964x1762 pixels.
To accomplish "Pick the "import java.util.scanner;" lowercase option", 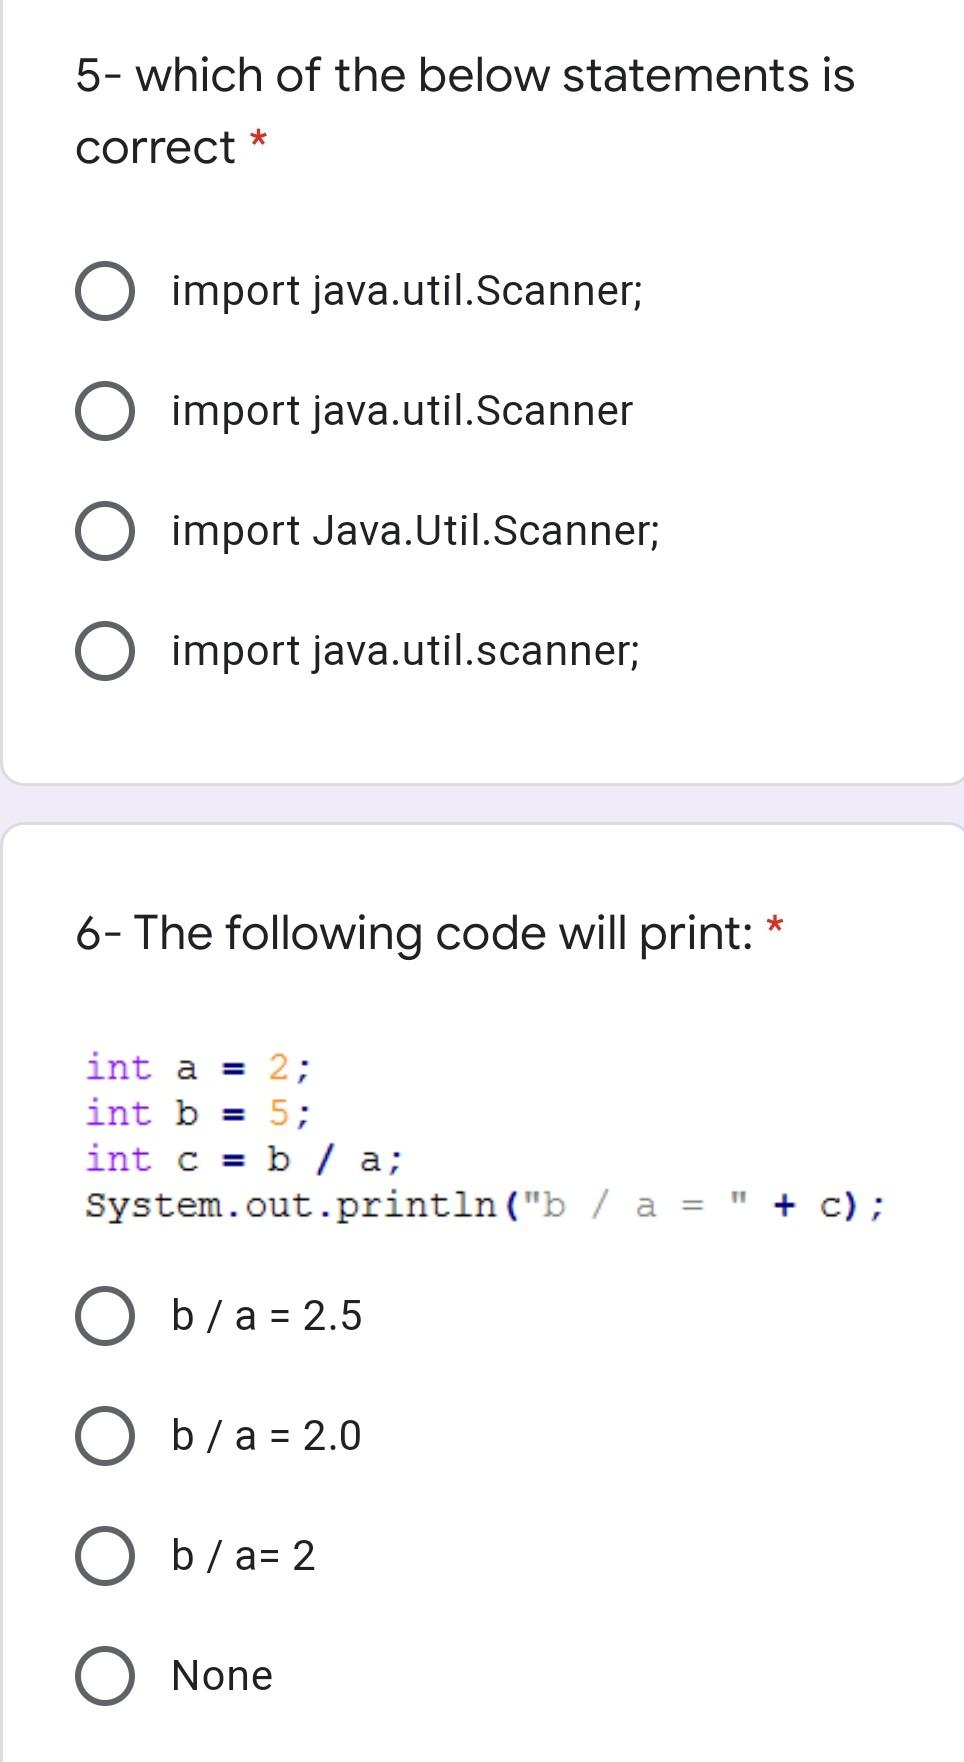I will click(105, 651).
